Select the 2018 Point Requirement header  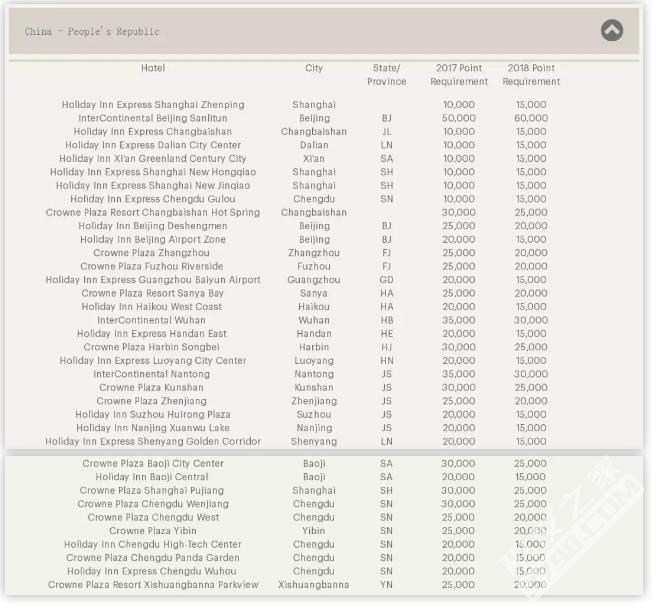point(531,74)
